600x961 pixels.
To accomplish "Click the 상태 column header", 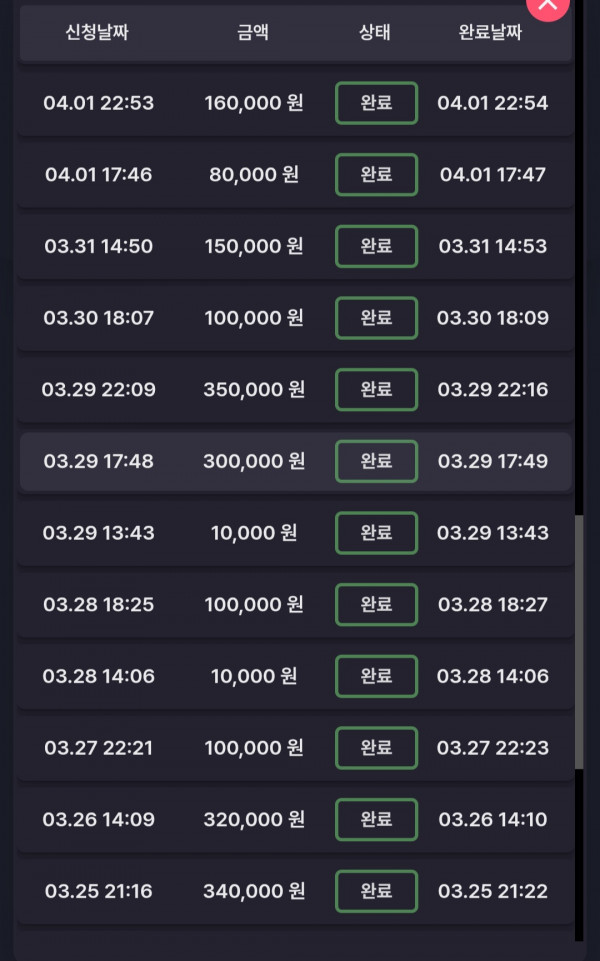I will point(375,32).
